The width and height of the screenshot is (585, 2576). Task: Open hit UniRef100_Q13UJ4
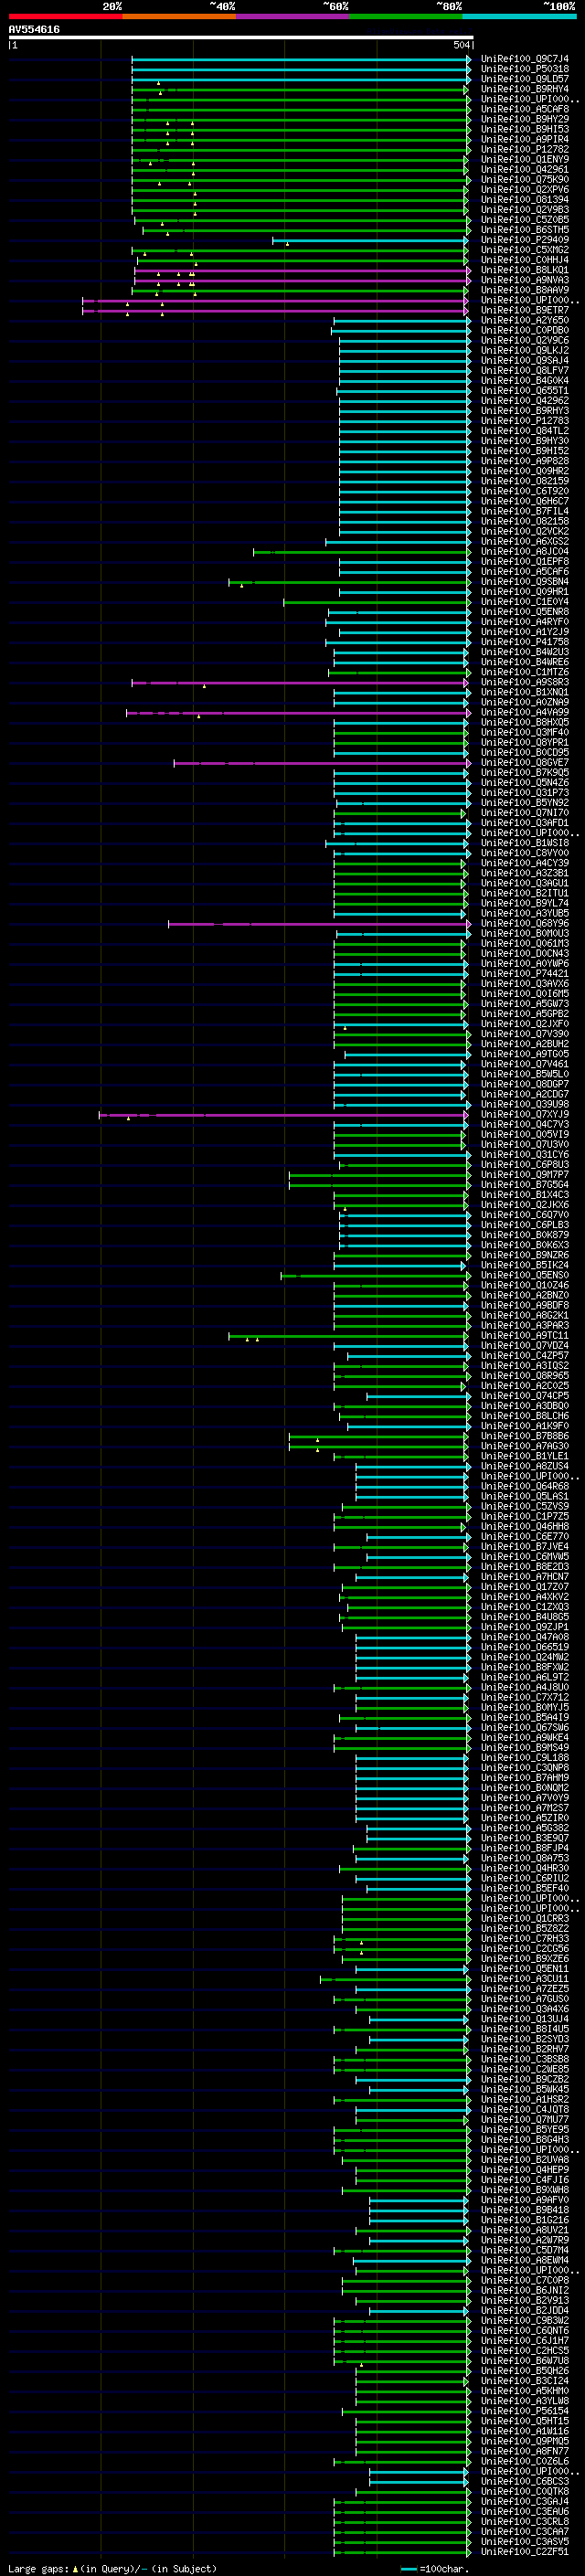pos(524,2019)
